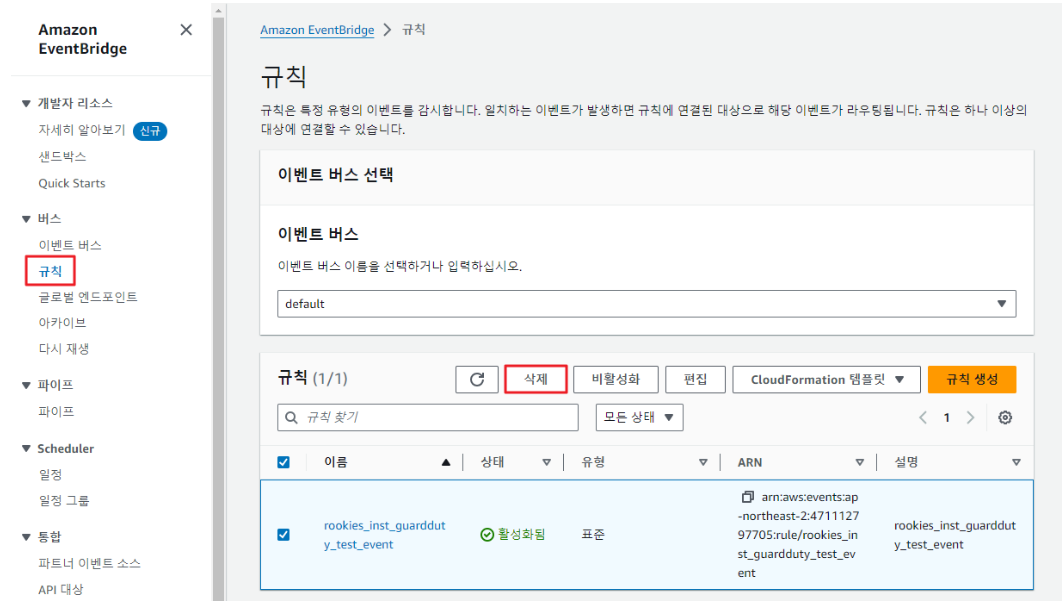
Task: Sort by 설명 column arrow
Action: (1016, 462)
